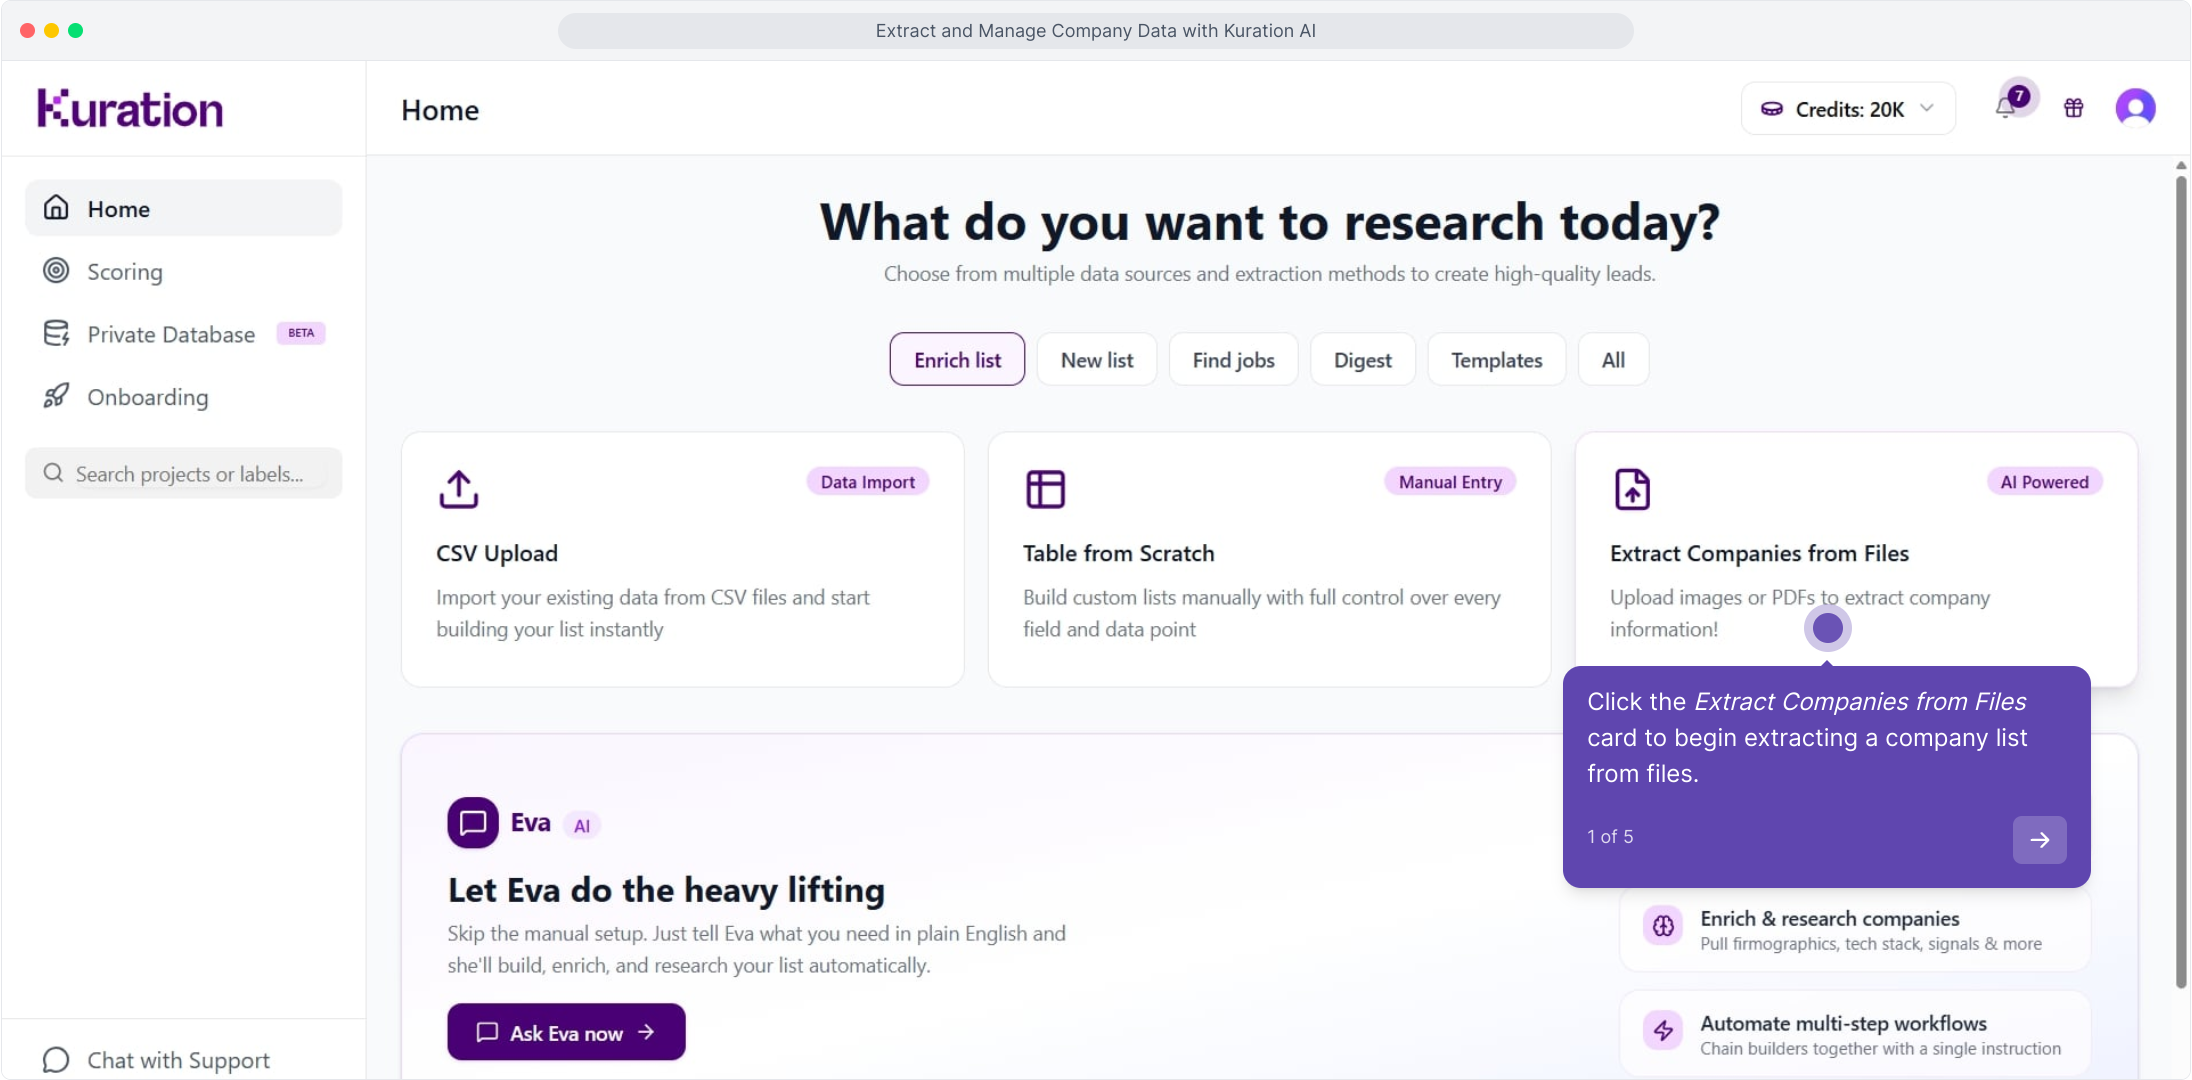Image resolution: width=2192 pixels, height=1080 pixels.
Task: Click the brain enrich icon
Action: [1663, 927]
